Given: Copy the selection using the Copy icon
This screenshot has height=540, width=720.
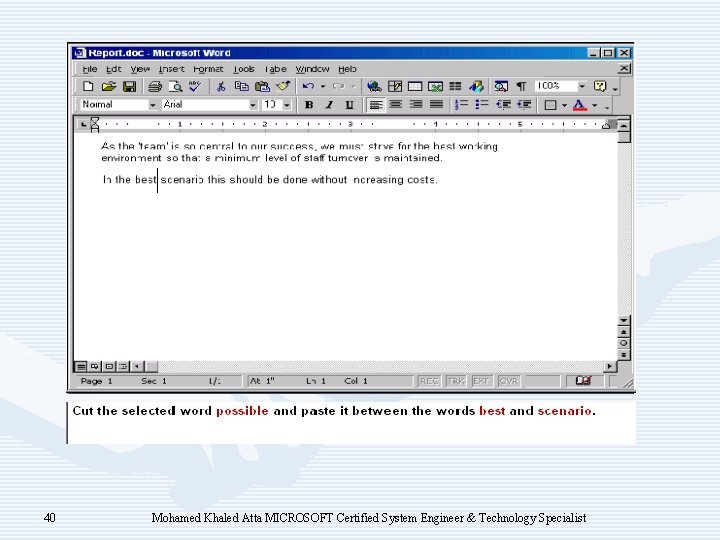Looking at the screenshot, I should (242, 86).
